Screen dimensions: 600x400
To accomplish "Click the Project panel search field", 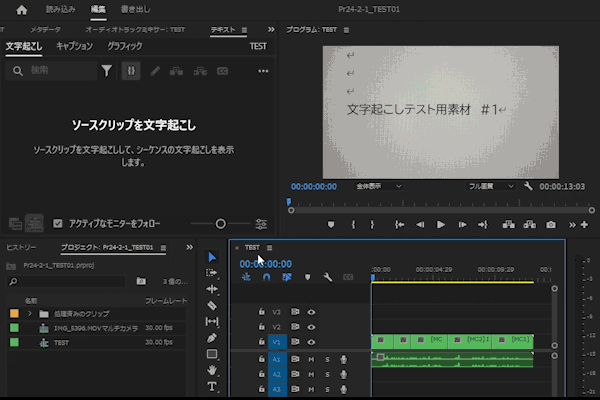I will [x=66, y=282].
